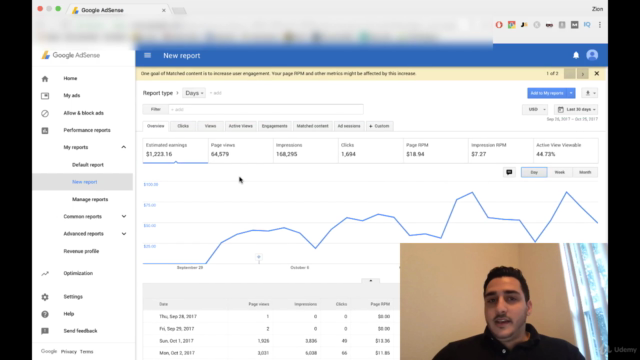Viewport: 640px width, 360px height.
Task: Collapse the chart with small arrow
Action: tap(371, 281)
